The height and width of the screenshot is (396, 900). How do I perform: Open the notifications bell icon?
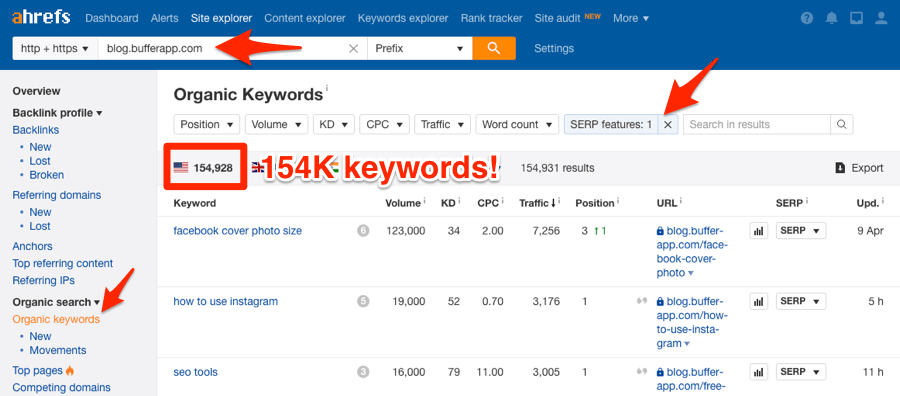(832, 18)
